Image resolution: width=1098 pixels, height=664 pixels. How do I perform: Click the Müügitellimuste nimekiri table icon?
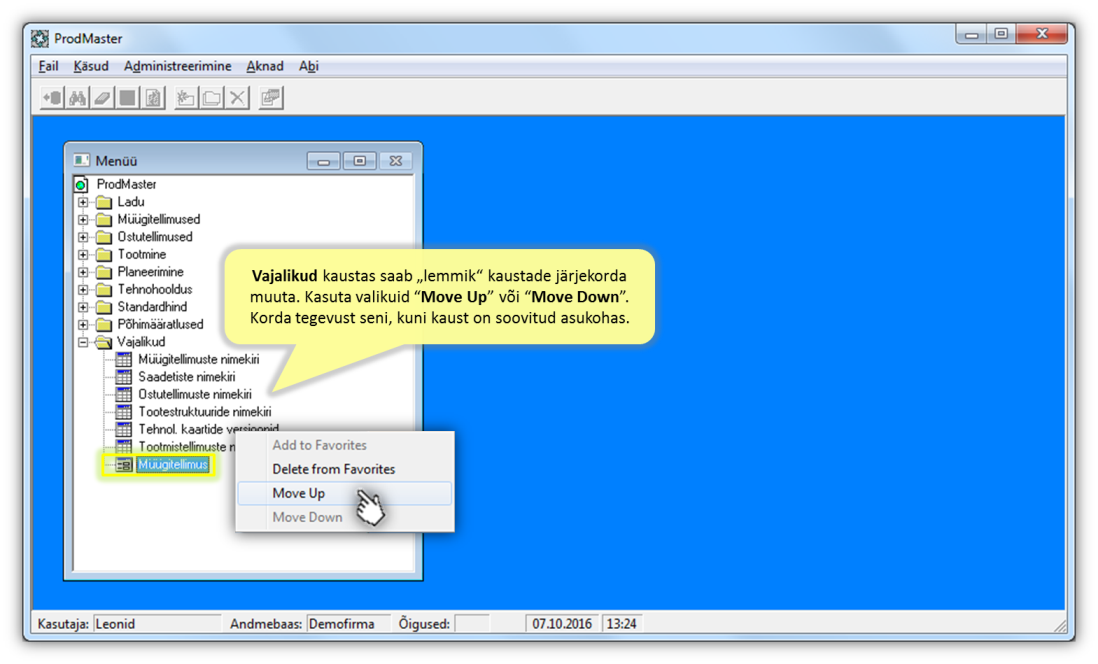click(124, 360)
